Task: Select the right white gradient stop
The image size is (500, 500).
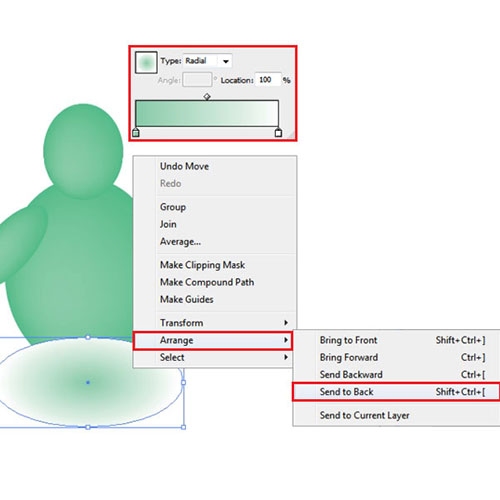Action: (x=278, y=132)
